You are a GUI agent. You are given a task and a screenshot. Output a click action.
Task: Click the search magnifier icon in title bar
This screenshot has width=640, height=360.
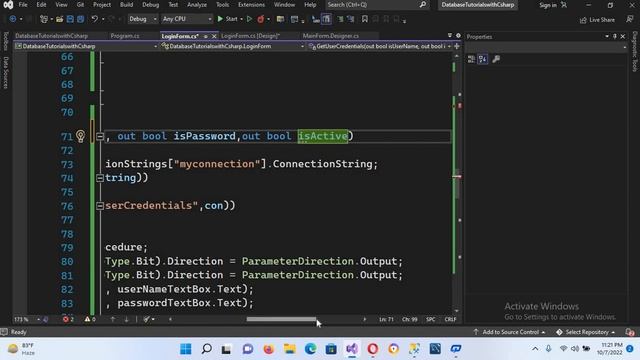(x=423, y=4)
